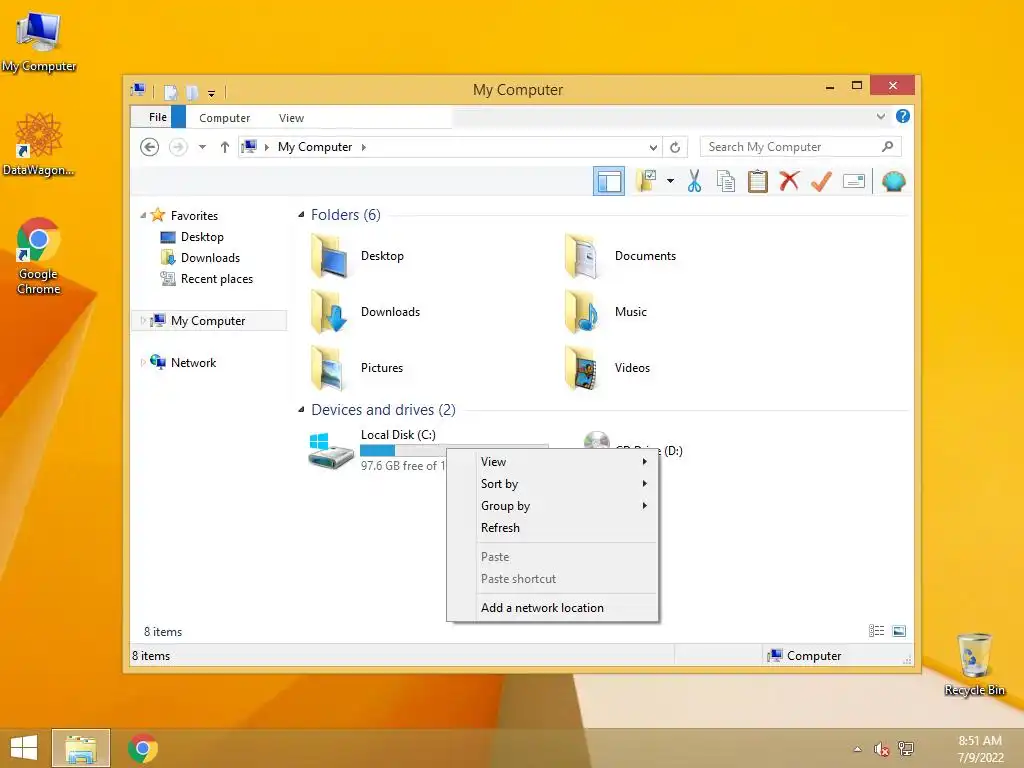Screen dimensions: 1024x768
Task: Click the Cut scissors toolbar icon
Action: pyautogui.click(x=694, y=181)
